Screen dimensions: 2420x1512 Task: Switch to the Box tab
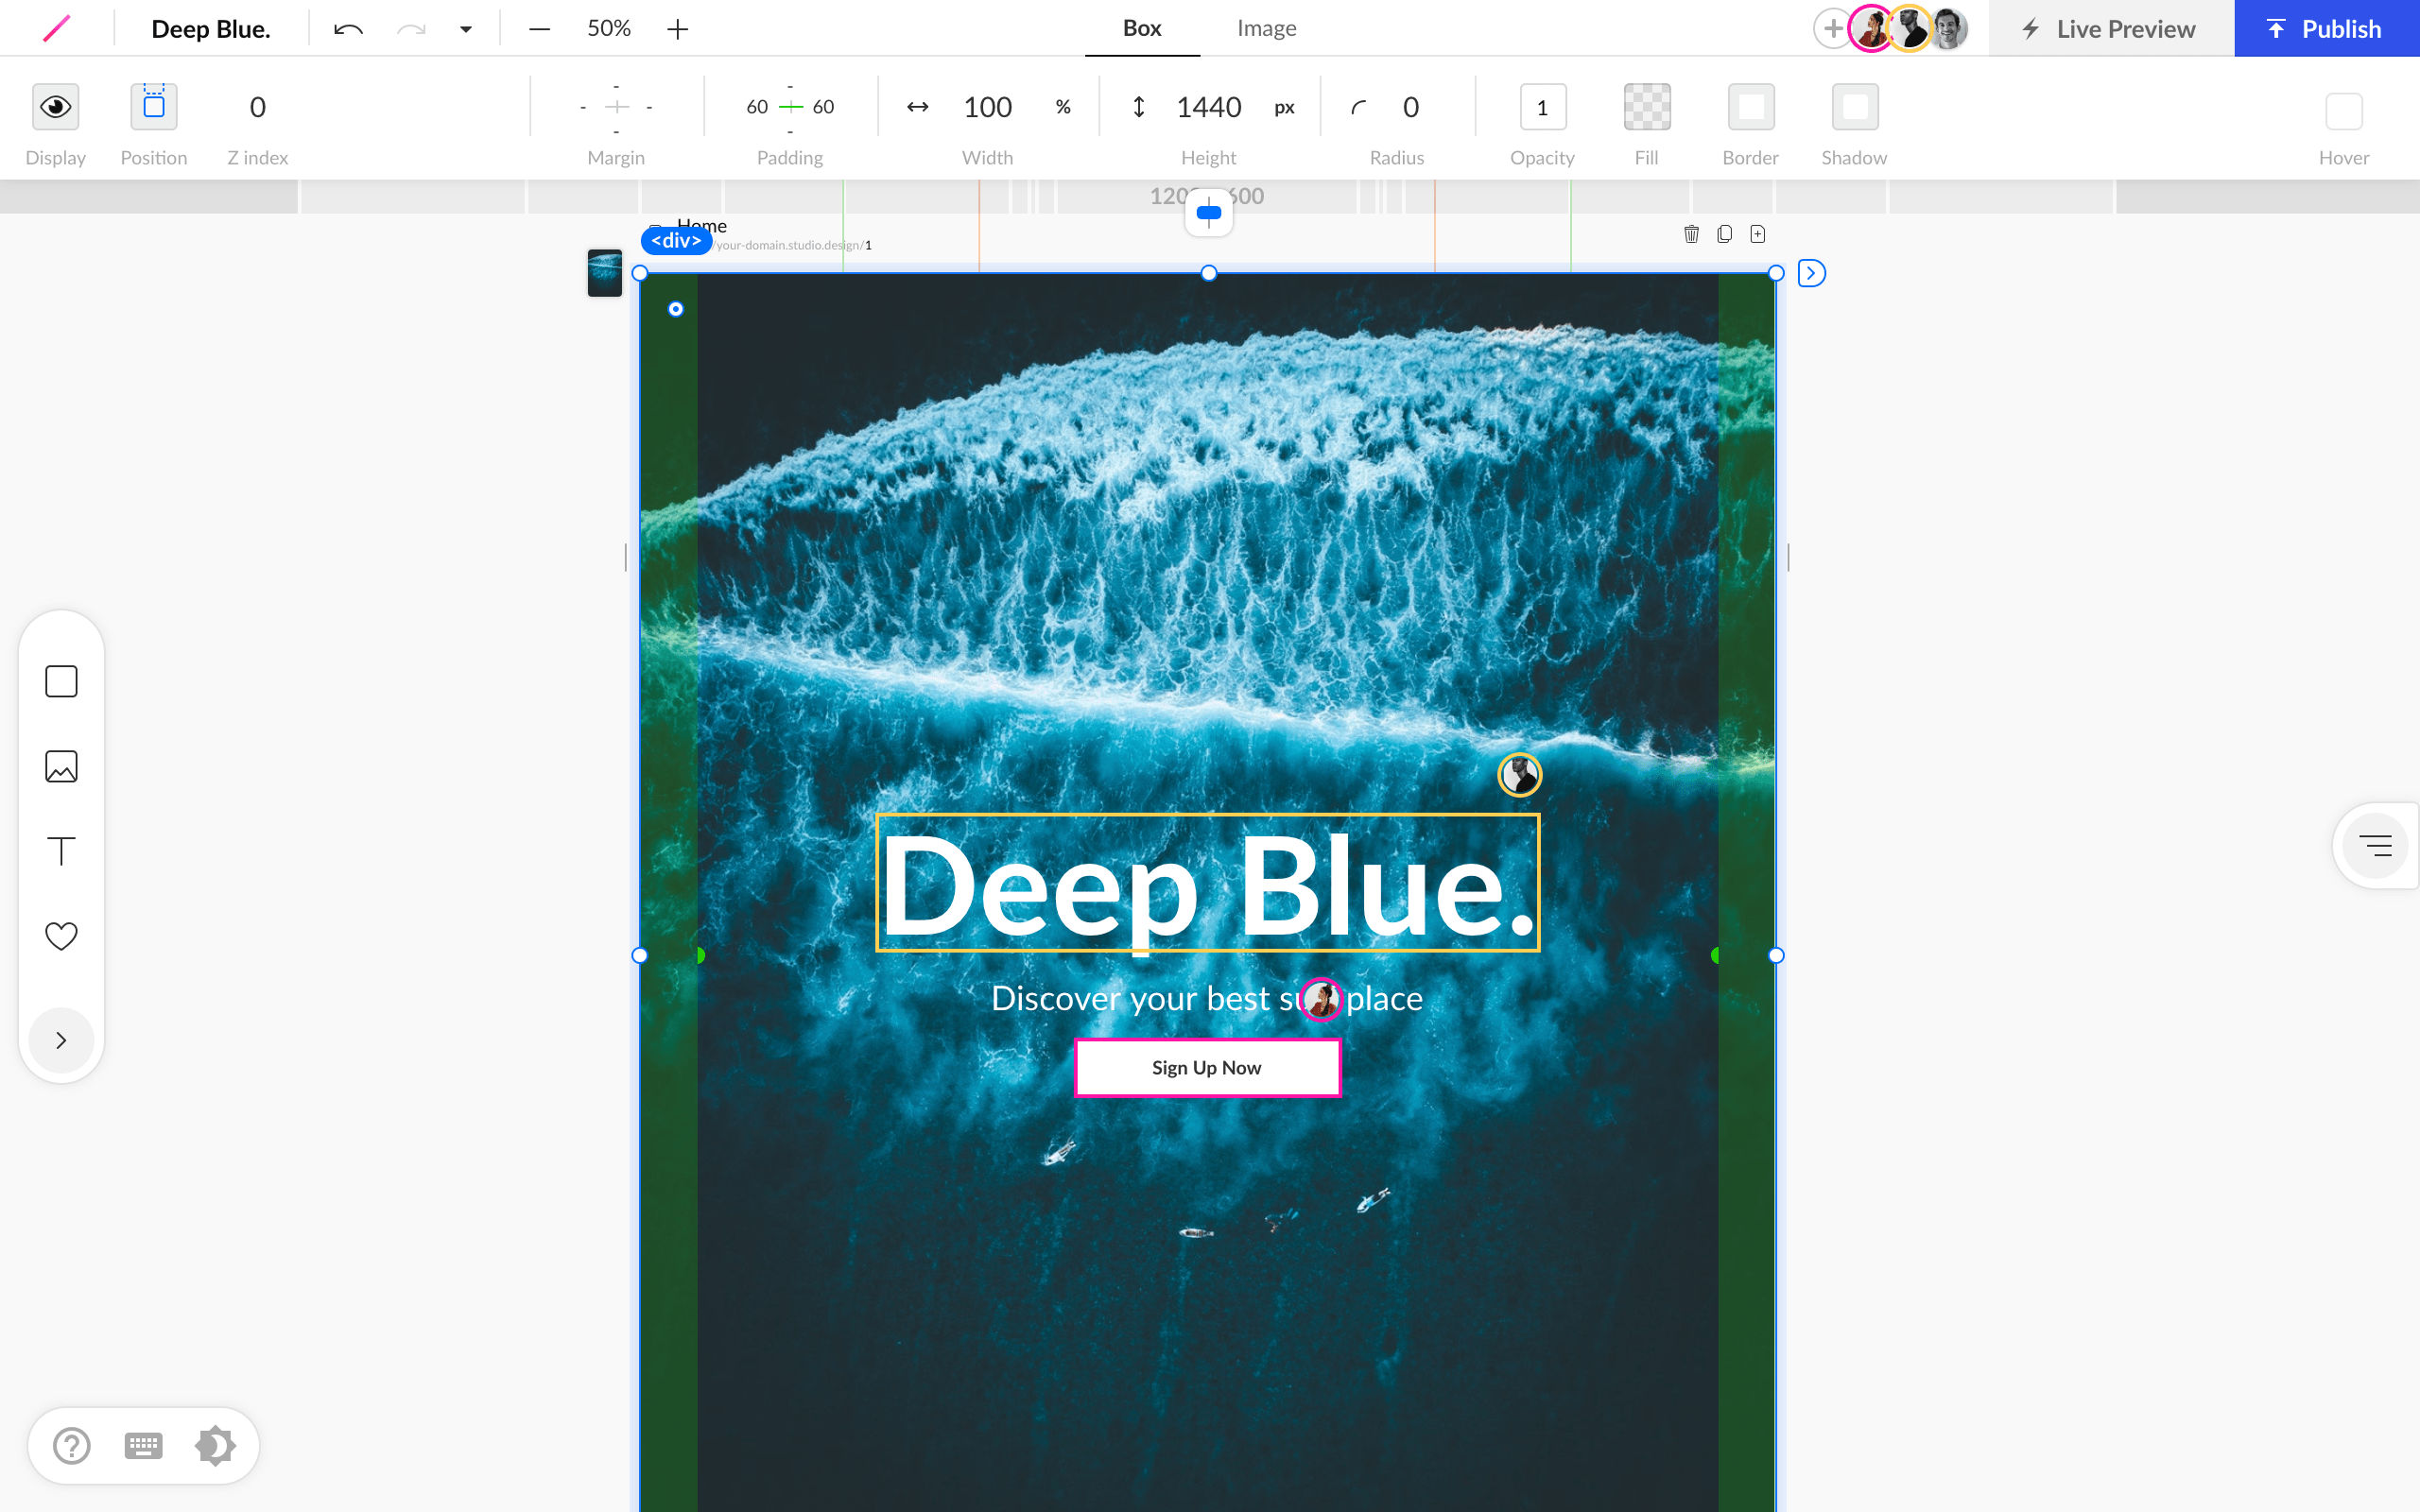(x=1141, y=27)
